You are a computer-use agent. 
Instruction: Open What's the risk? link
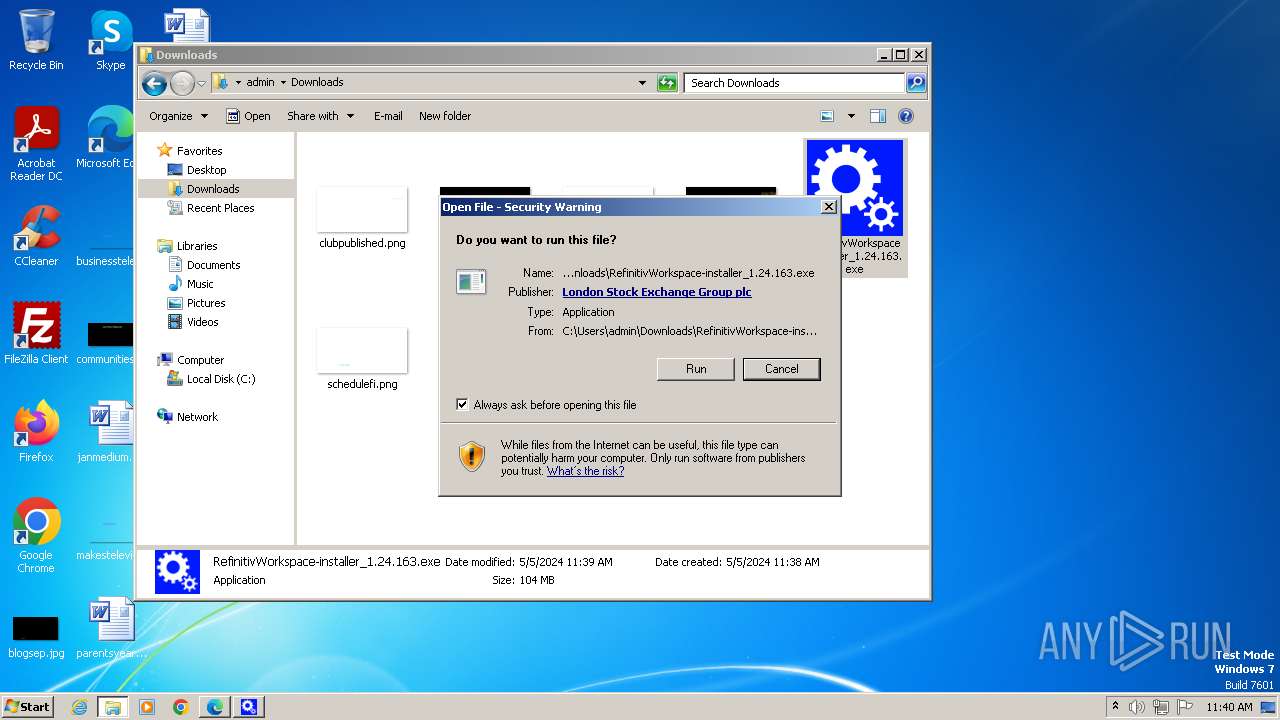585,471
